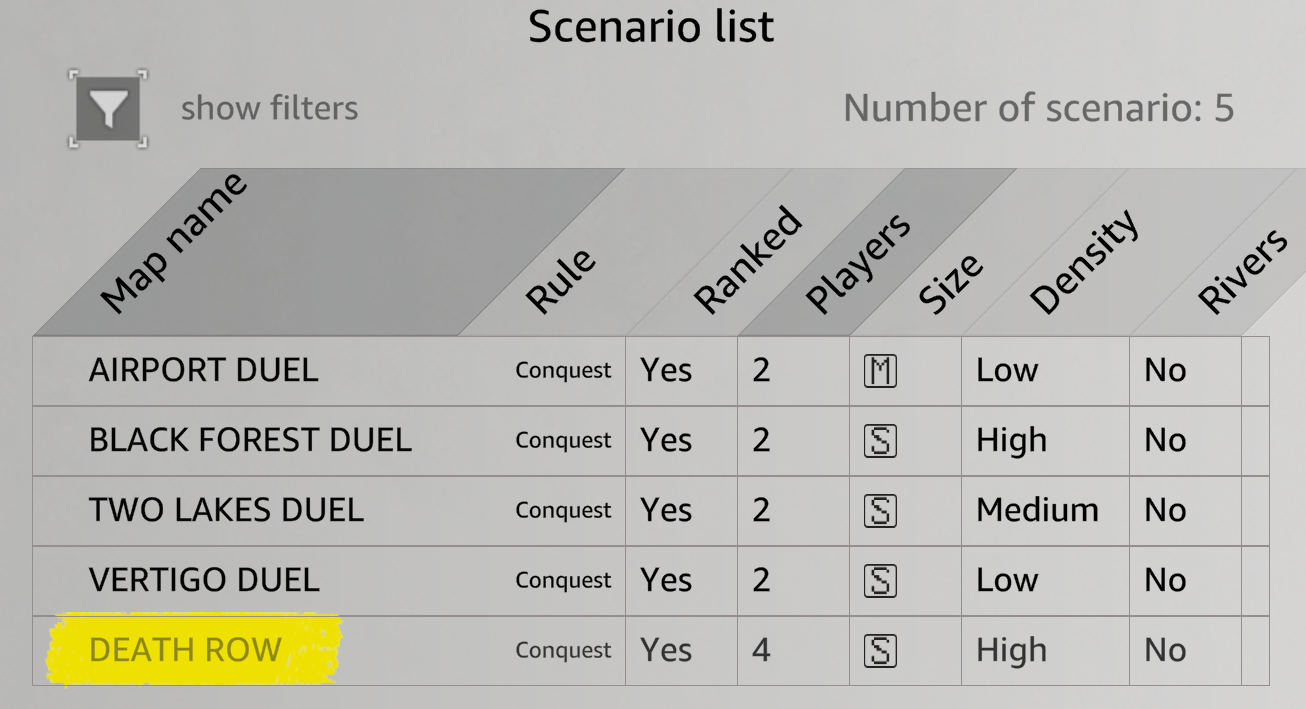Open the highlighted DEATH ROW scenario
Image resolution: width=1306 pixels, height=709 pixels.
[x=185, y=651]
